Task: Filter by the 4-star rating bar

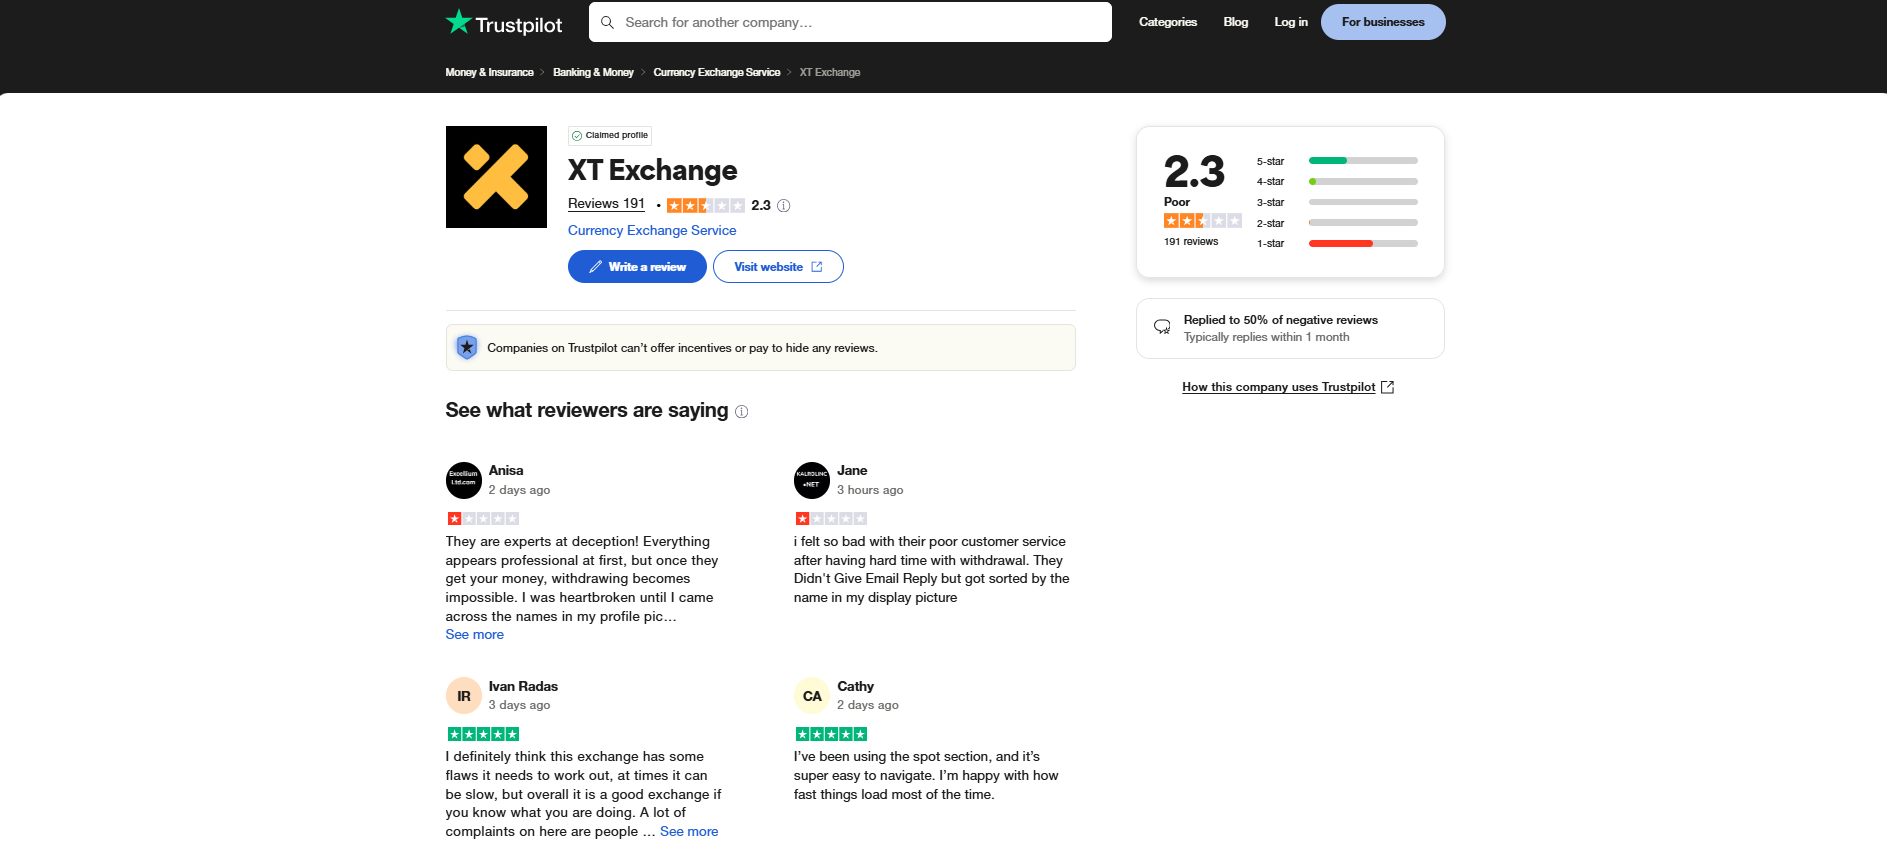Action: point(1363,181)
